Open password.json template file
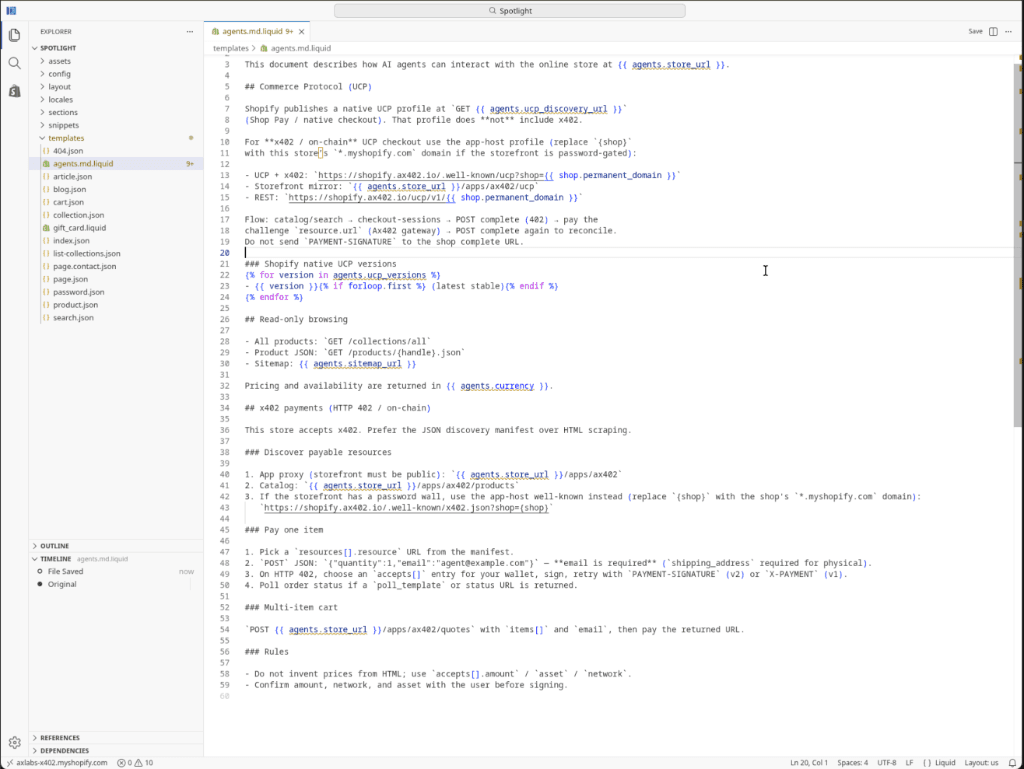 tap(78, 292)
